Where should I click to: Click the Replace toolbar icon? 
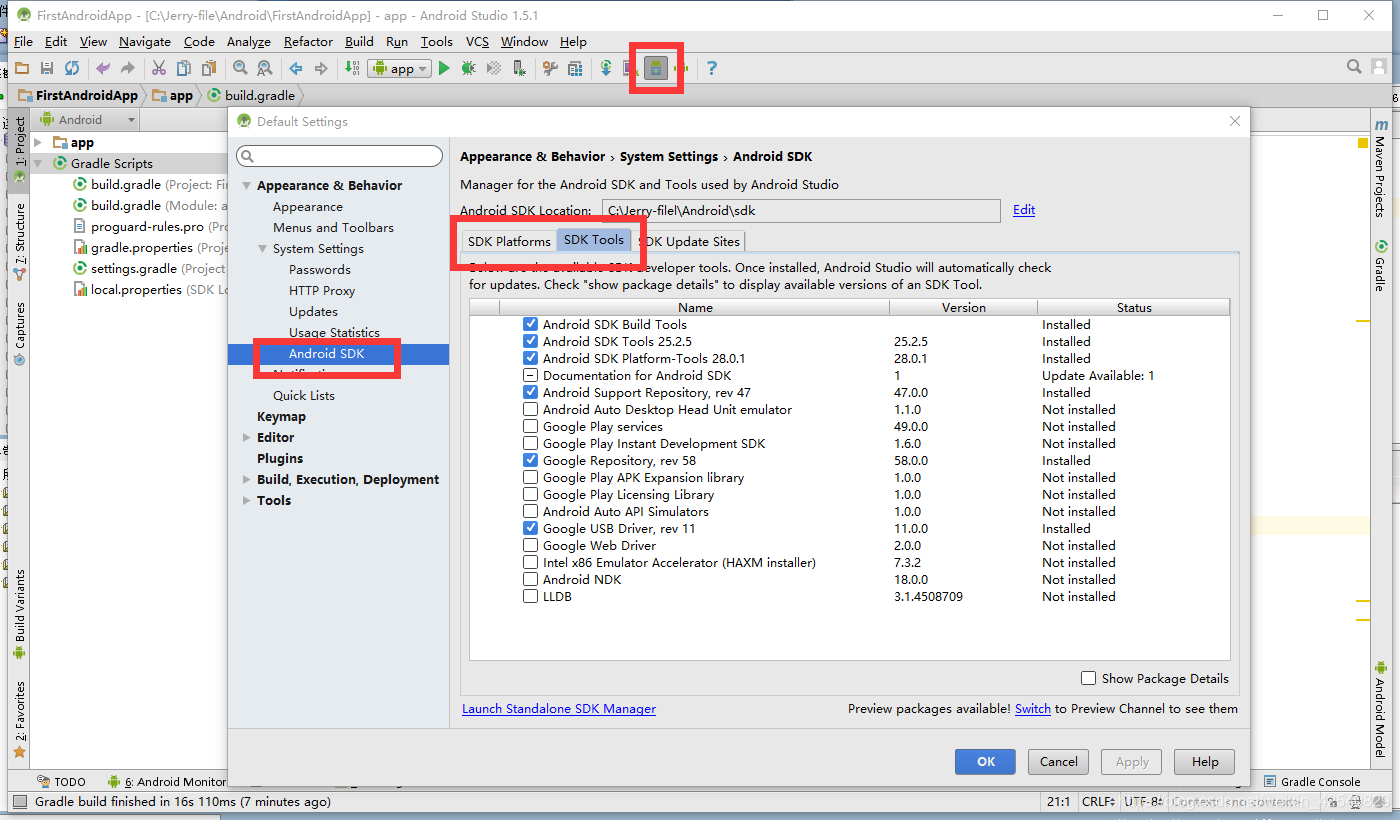click(x=265, y=68)
